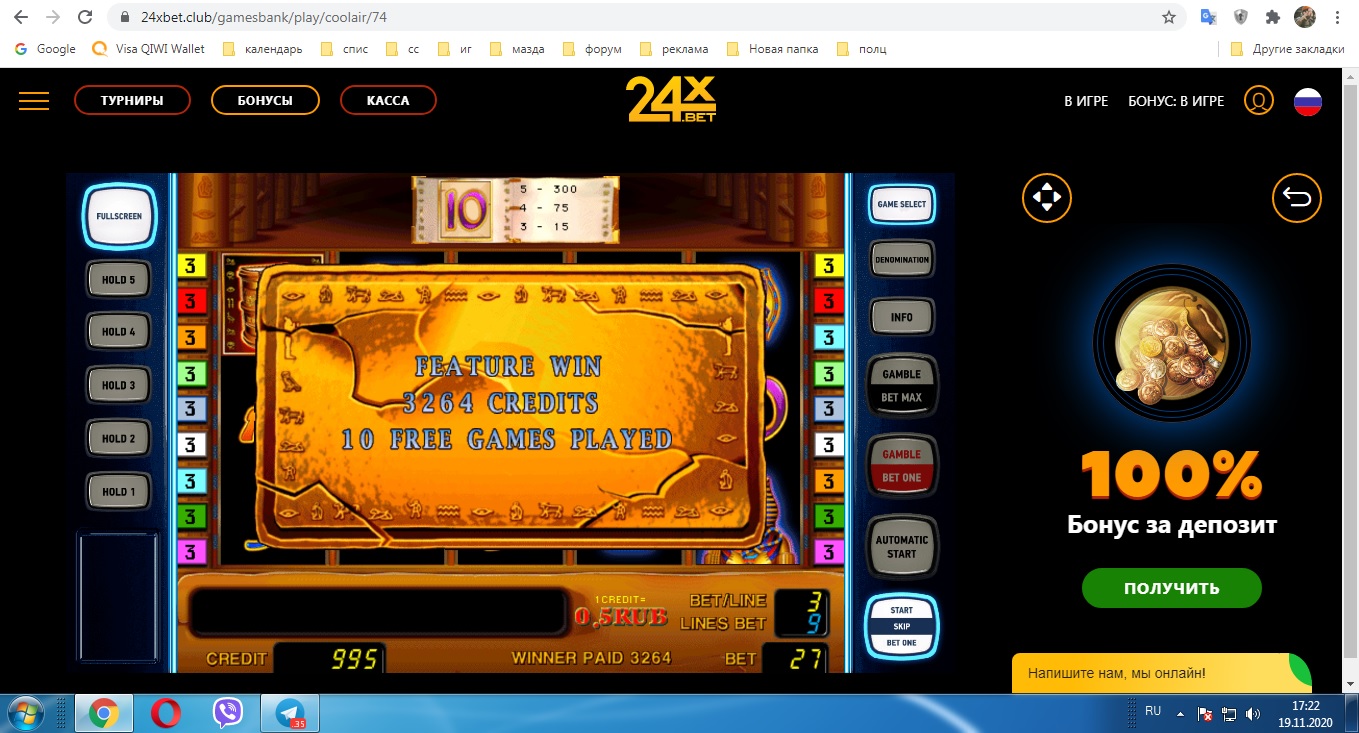Image resolution: width=1359 pixels, height=733 pixels.
Task: Open the Chrome three-dot menu
Action: 1337,17
